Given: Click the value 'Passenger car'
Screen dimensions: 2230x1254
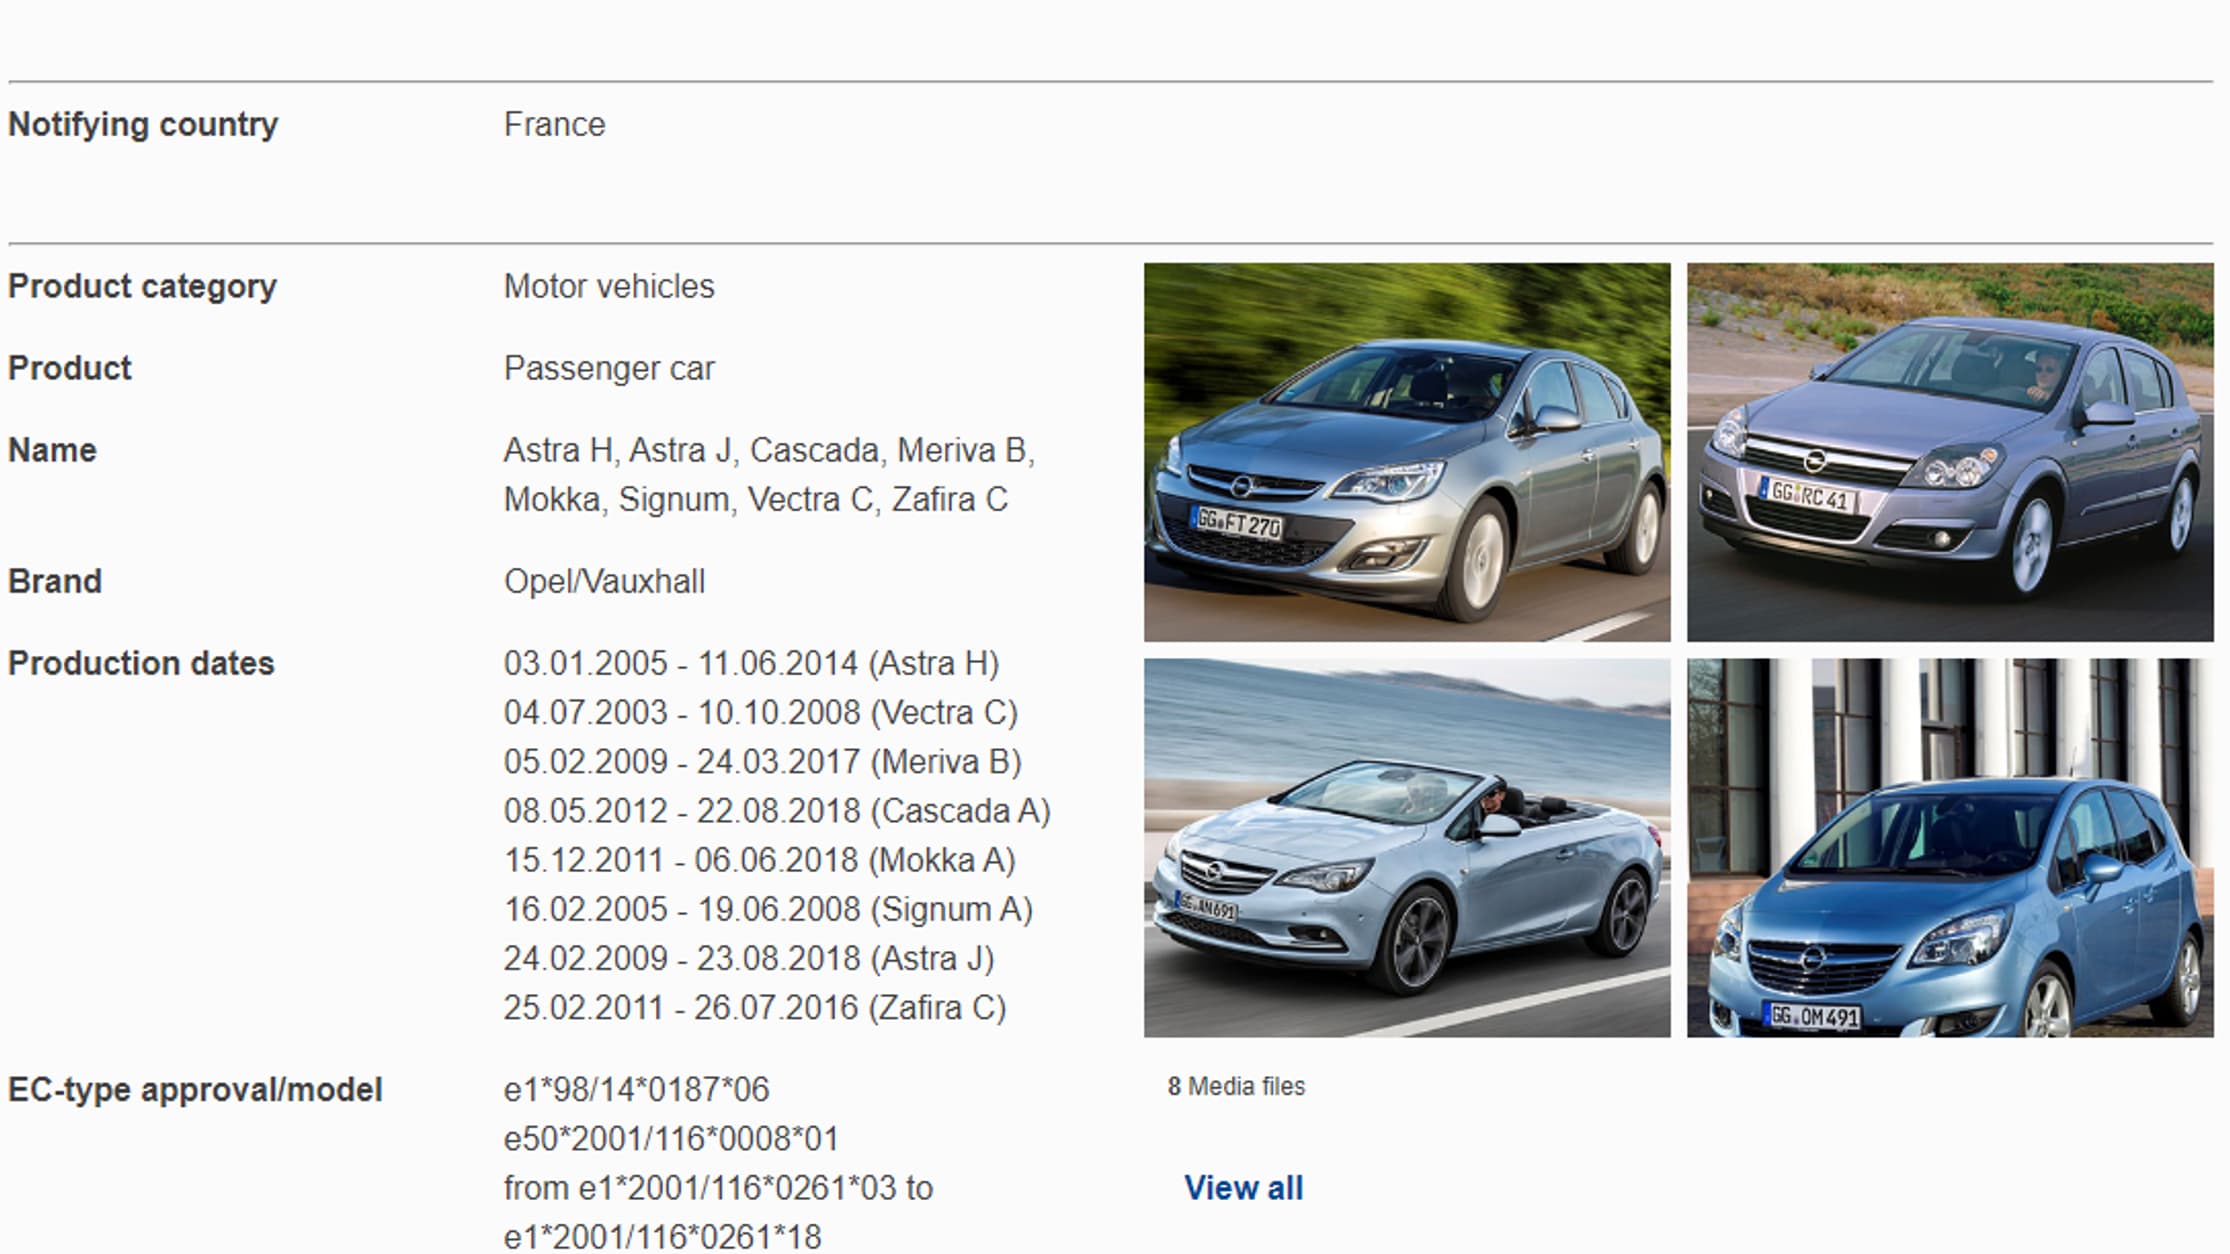Looking at the screenshot, I should point(609,368).
